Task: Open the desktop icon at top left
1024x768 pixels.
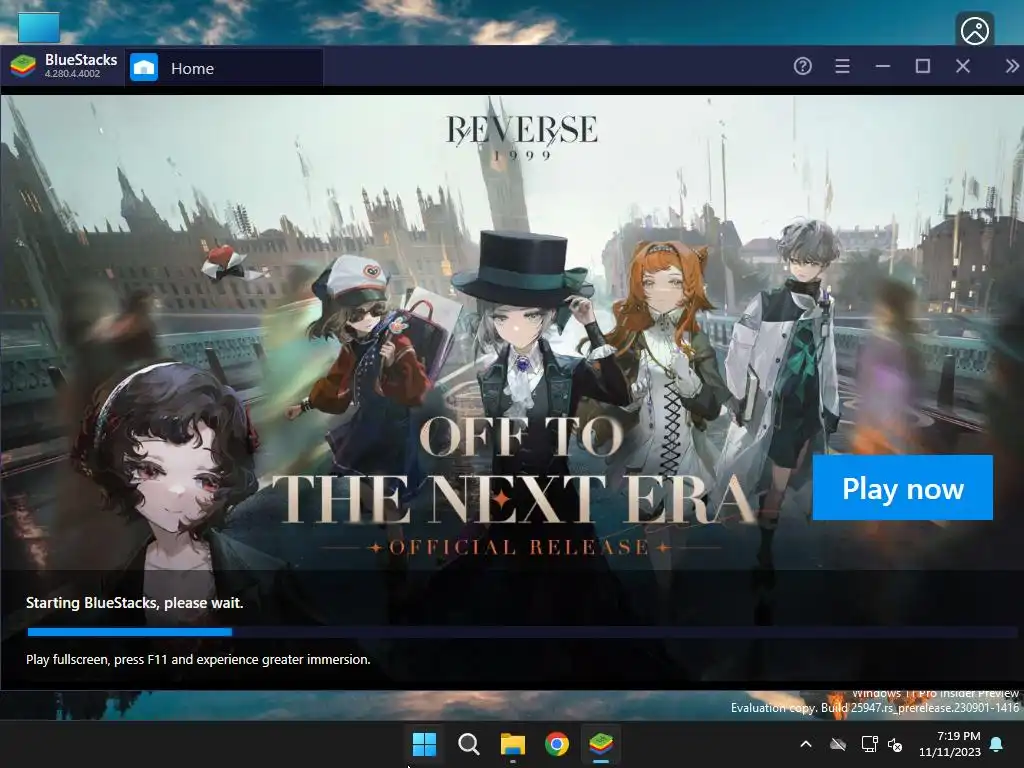Action: pos(39,26)
